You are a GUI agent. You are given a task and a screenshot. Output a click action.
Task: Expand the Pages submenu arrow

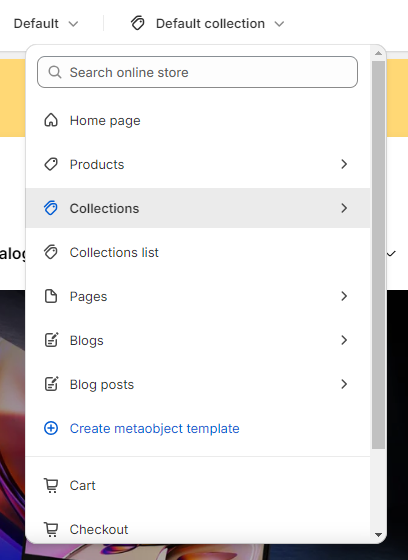pyautogui.click(x=344, y=296)
